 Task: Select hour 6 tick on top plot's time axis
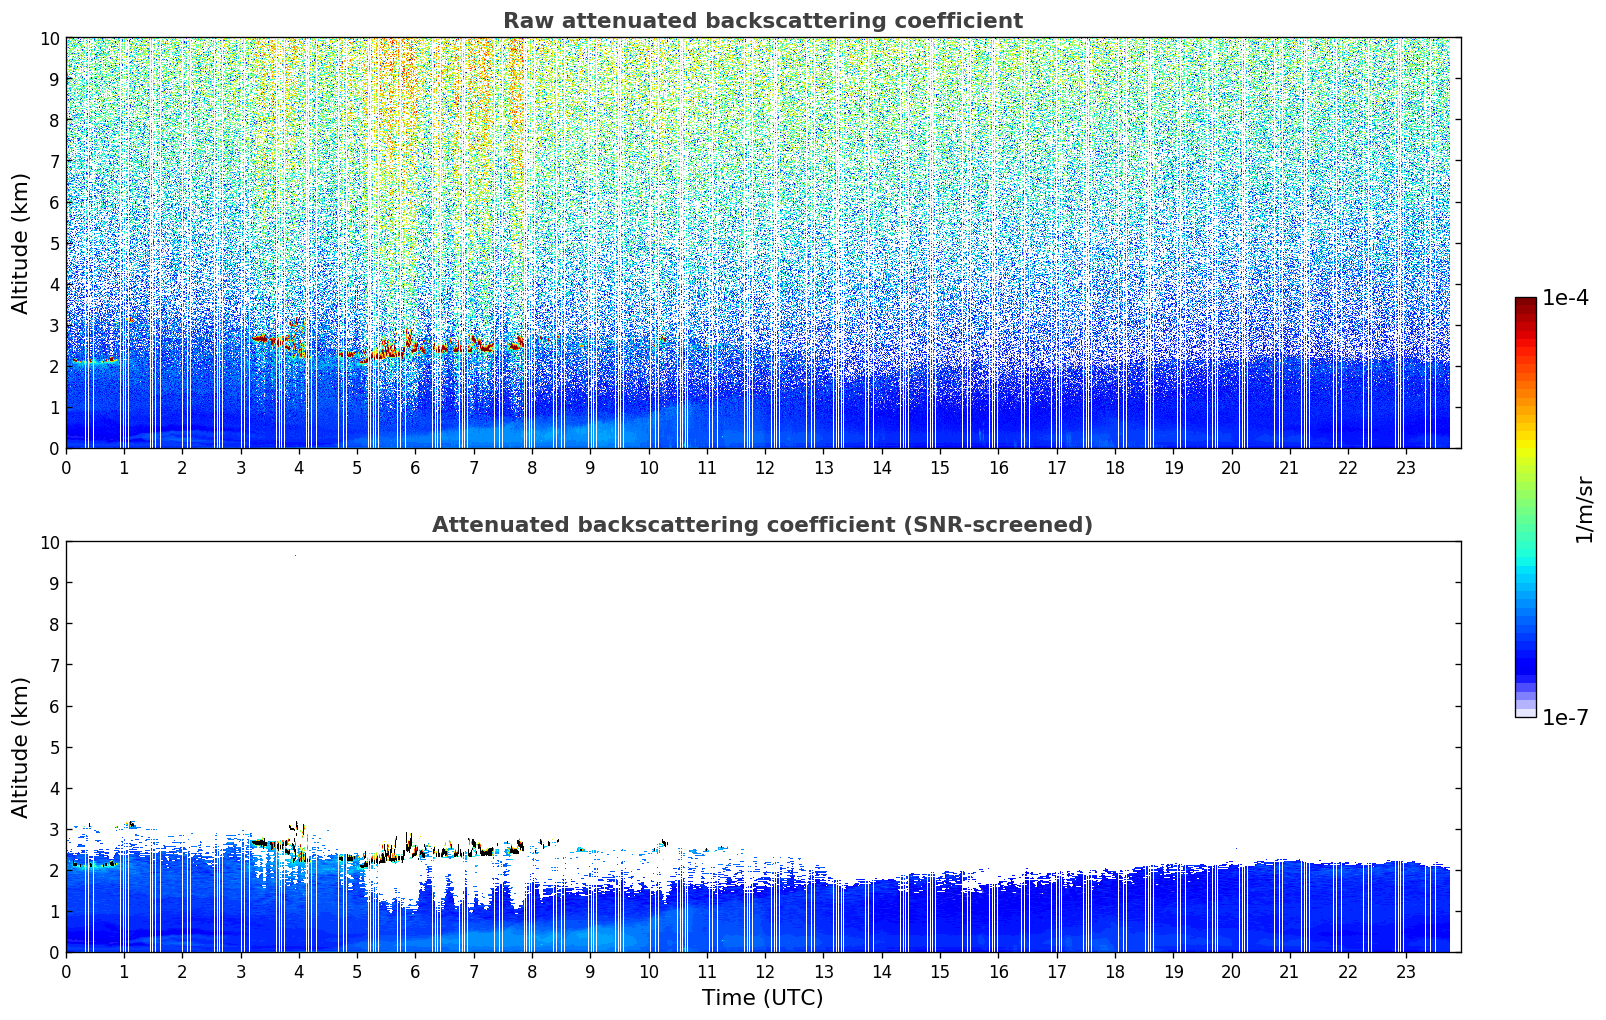pyautogui.click(x=415, y=467)
